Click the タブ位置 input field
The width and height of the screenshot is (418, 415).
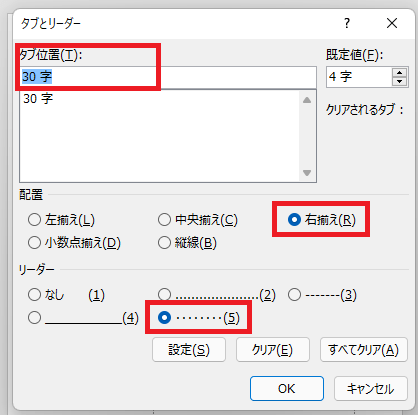point(168,77)
